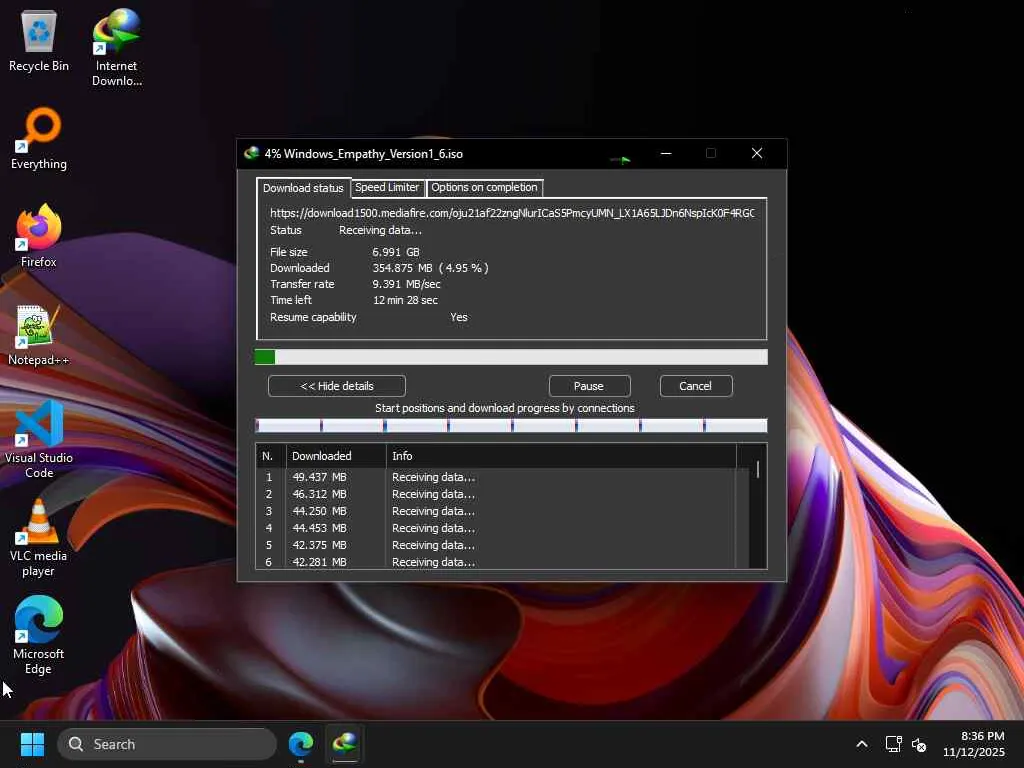This screenshot has width=1024, height=768.
Task: Cancel the ISO download
Action: (x=695, y=386)
